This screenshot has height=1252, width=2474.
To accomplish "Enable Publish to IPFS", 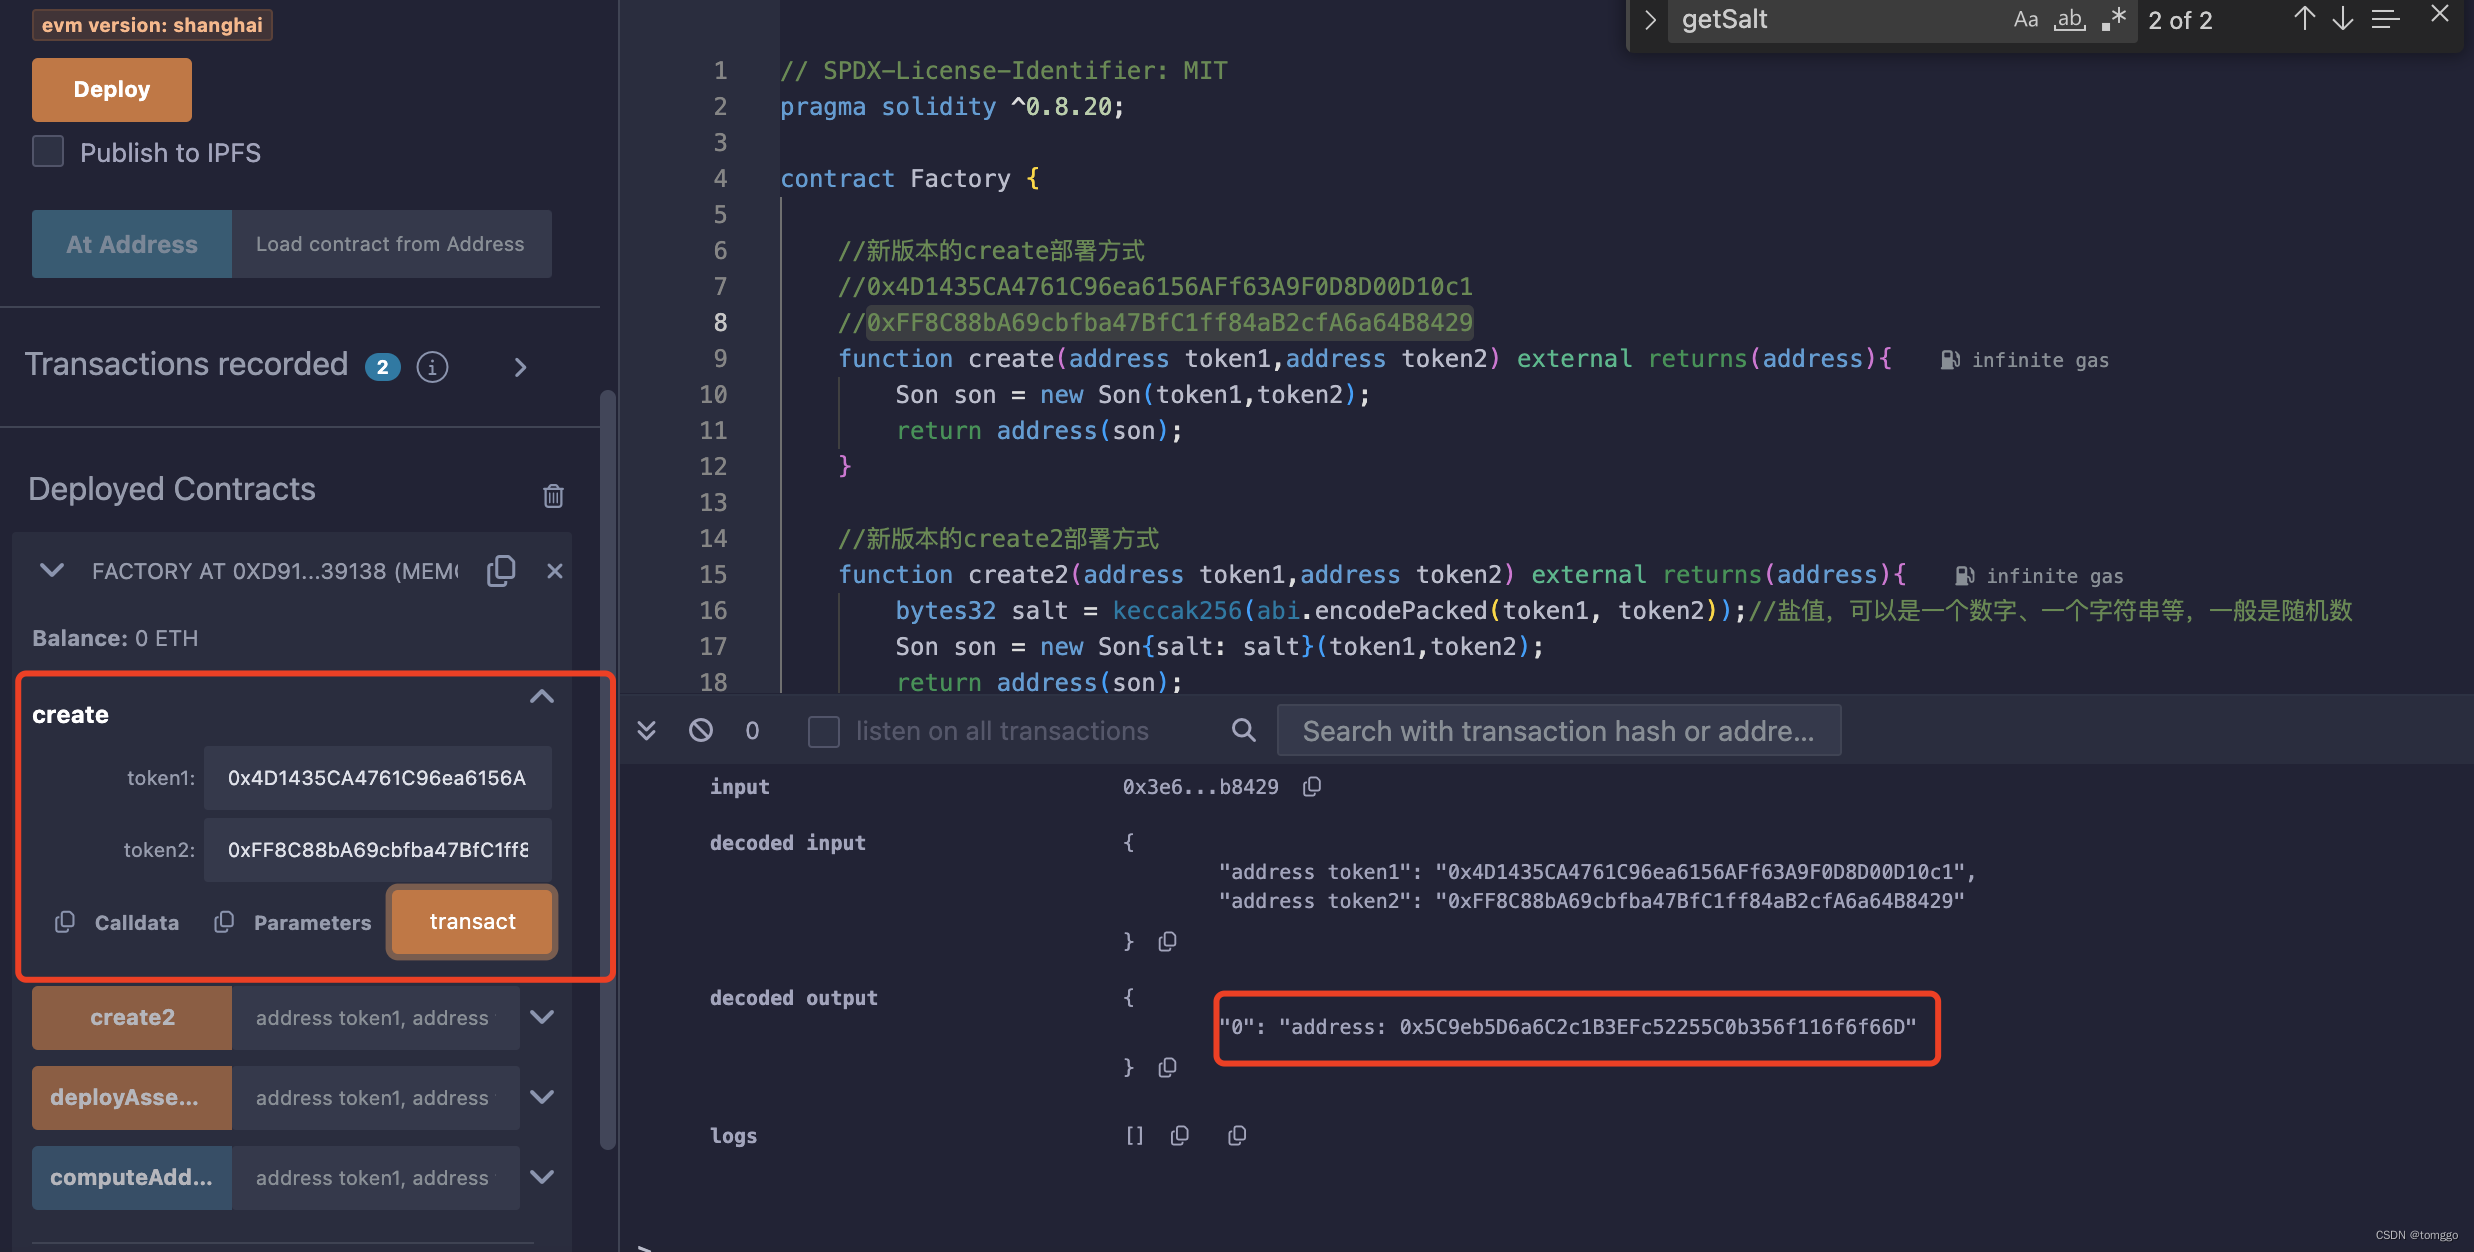I will click(x=47, y=151).
